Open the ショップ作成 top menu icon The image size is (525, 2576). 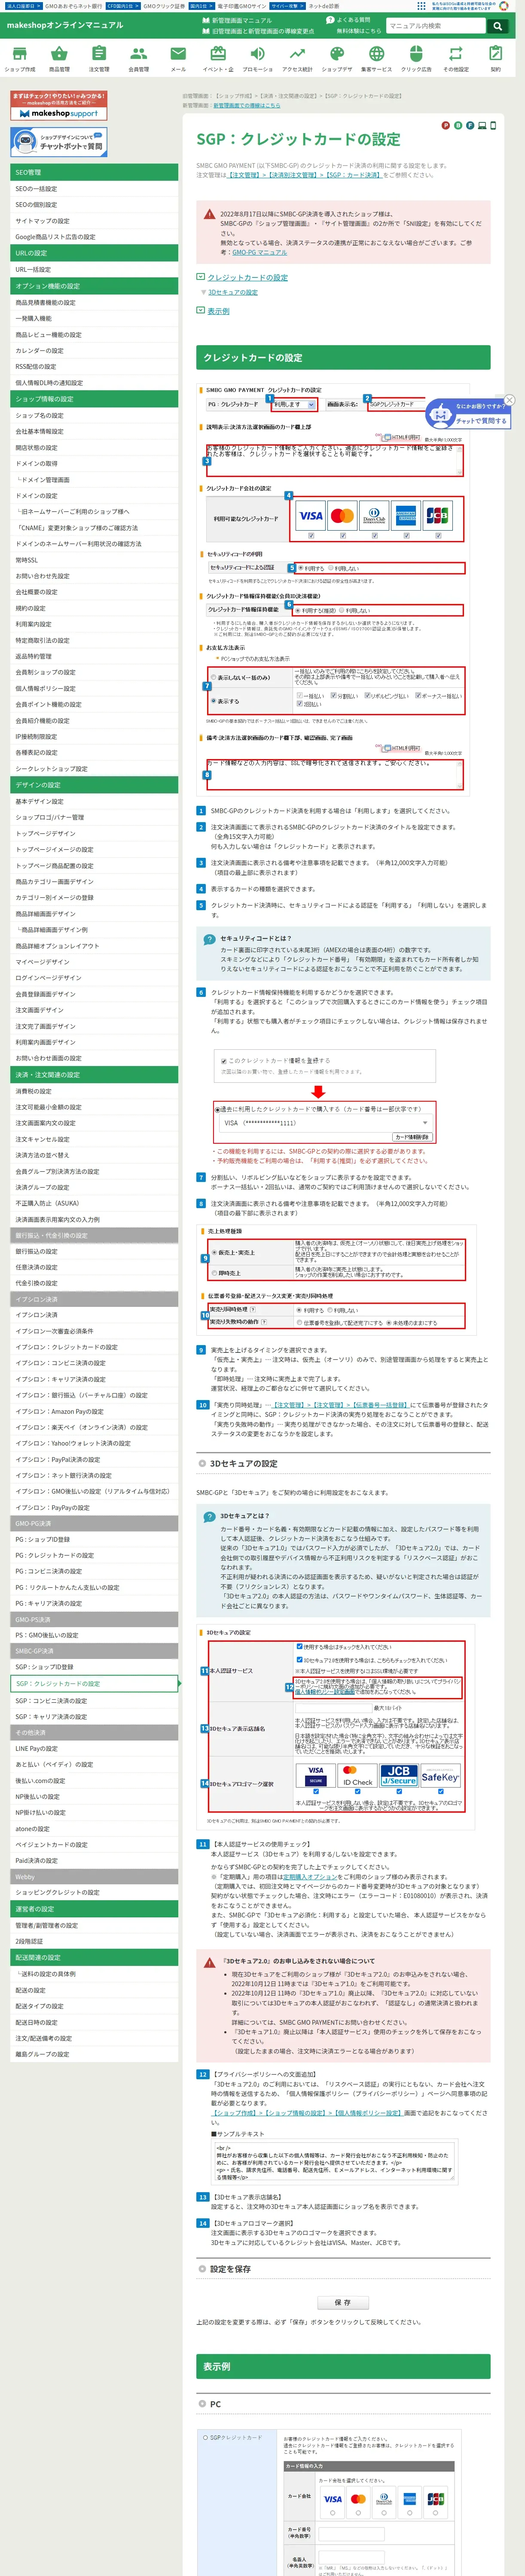point(20,59)
